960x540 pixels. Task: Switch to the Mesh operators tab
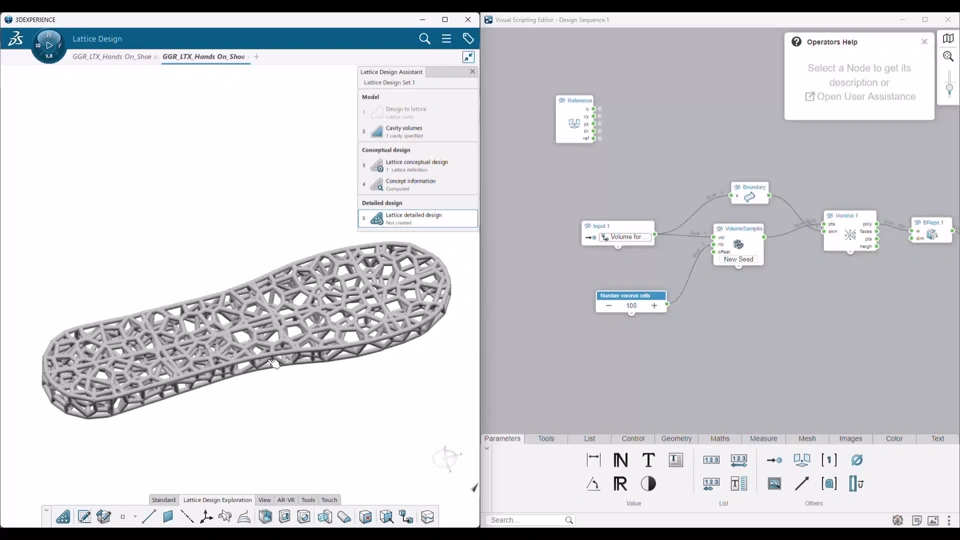tap(807, 438)
